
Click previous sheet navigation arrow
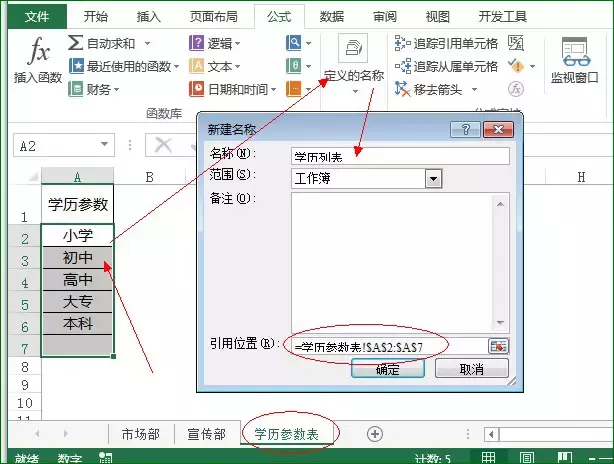(37, 433)
